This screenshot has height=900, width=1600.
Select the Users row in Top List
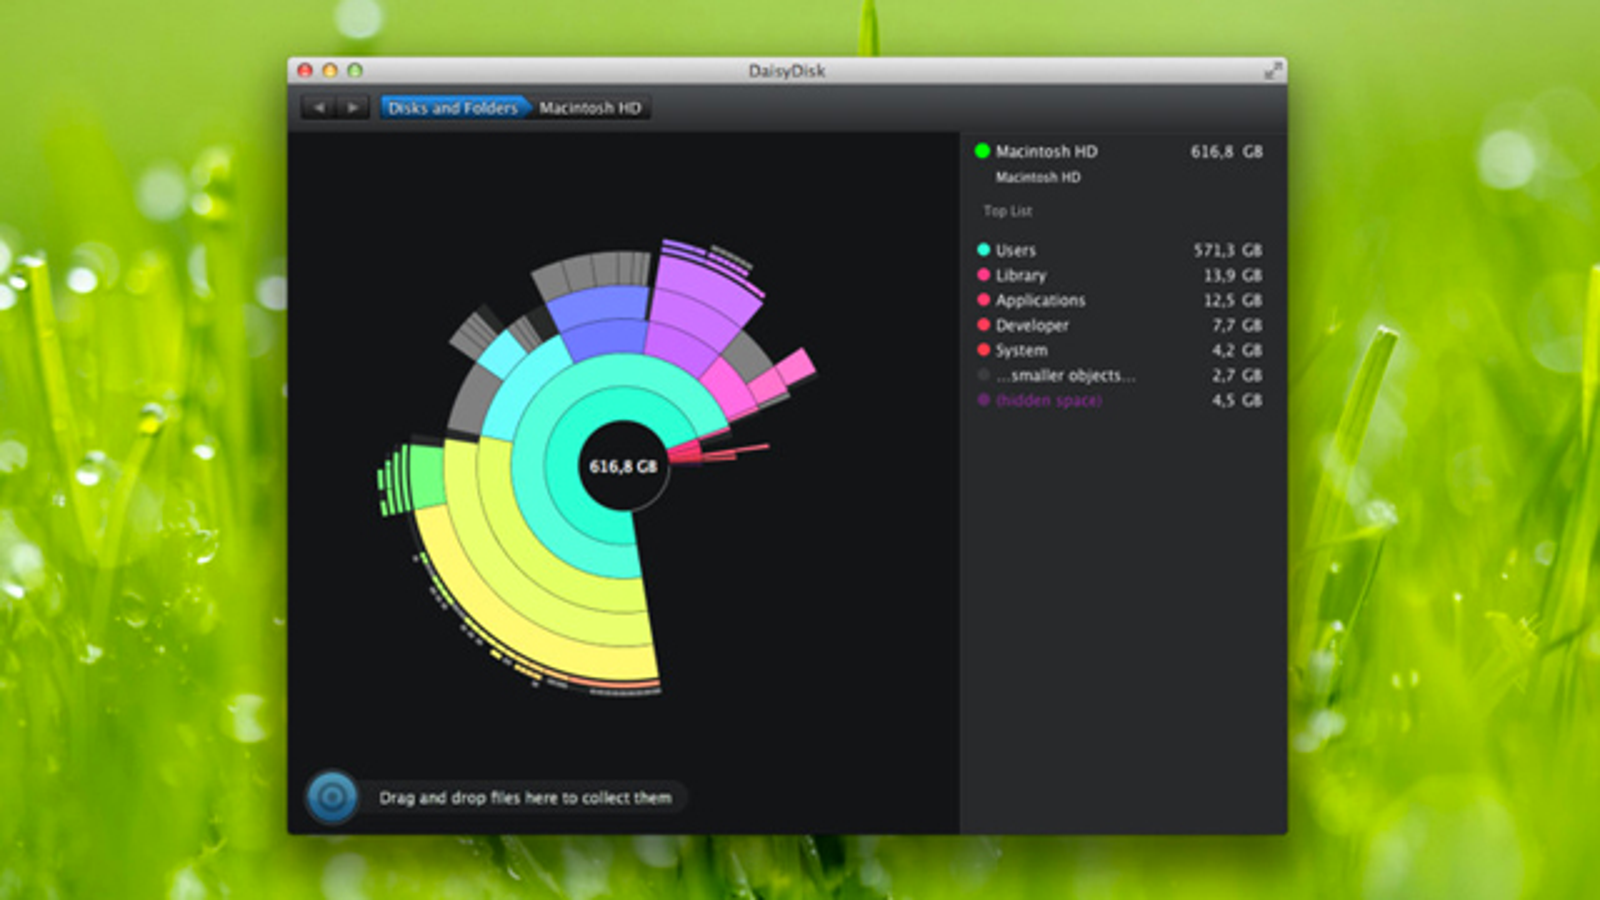tap(1119, 250)
